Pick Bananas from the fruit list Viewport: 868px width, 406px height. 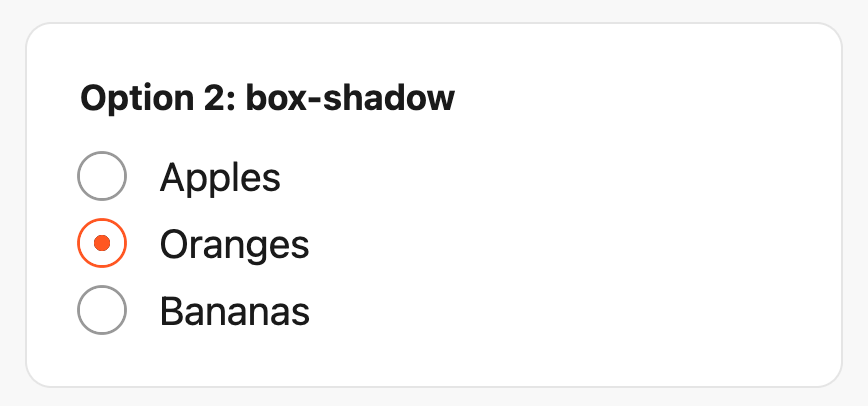click(101, 310)
